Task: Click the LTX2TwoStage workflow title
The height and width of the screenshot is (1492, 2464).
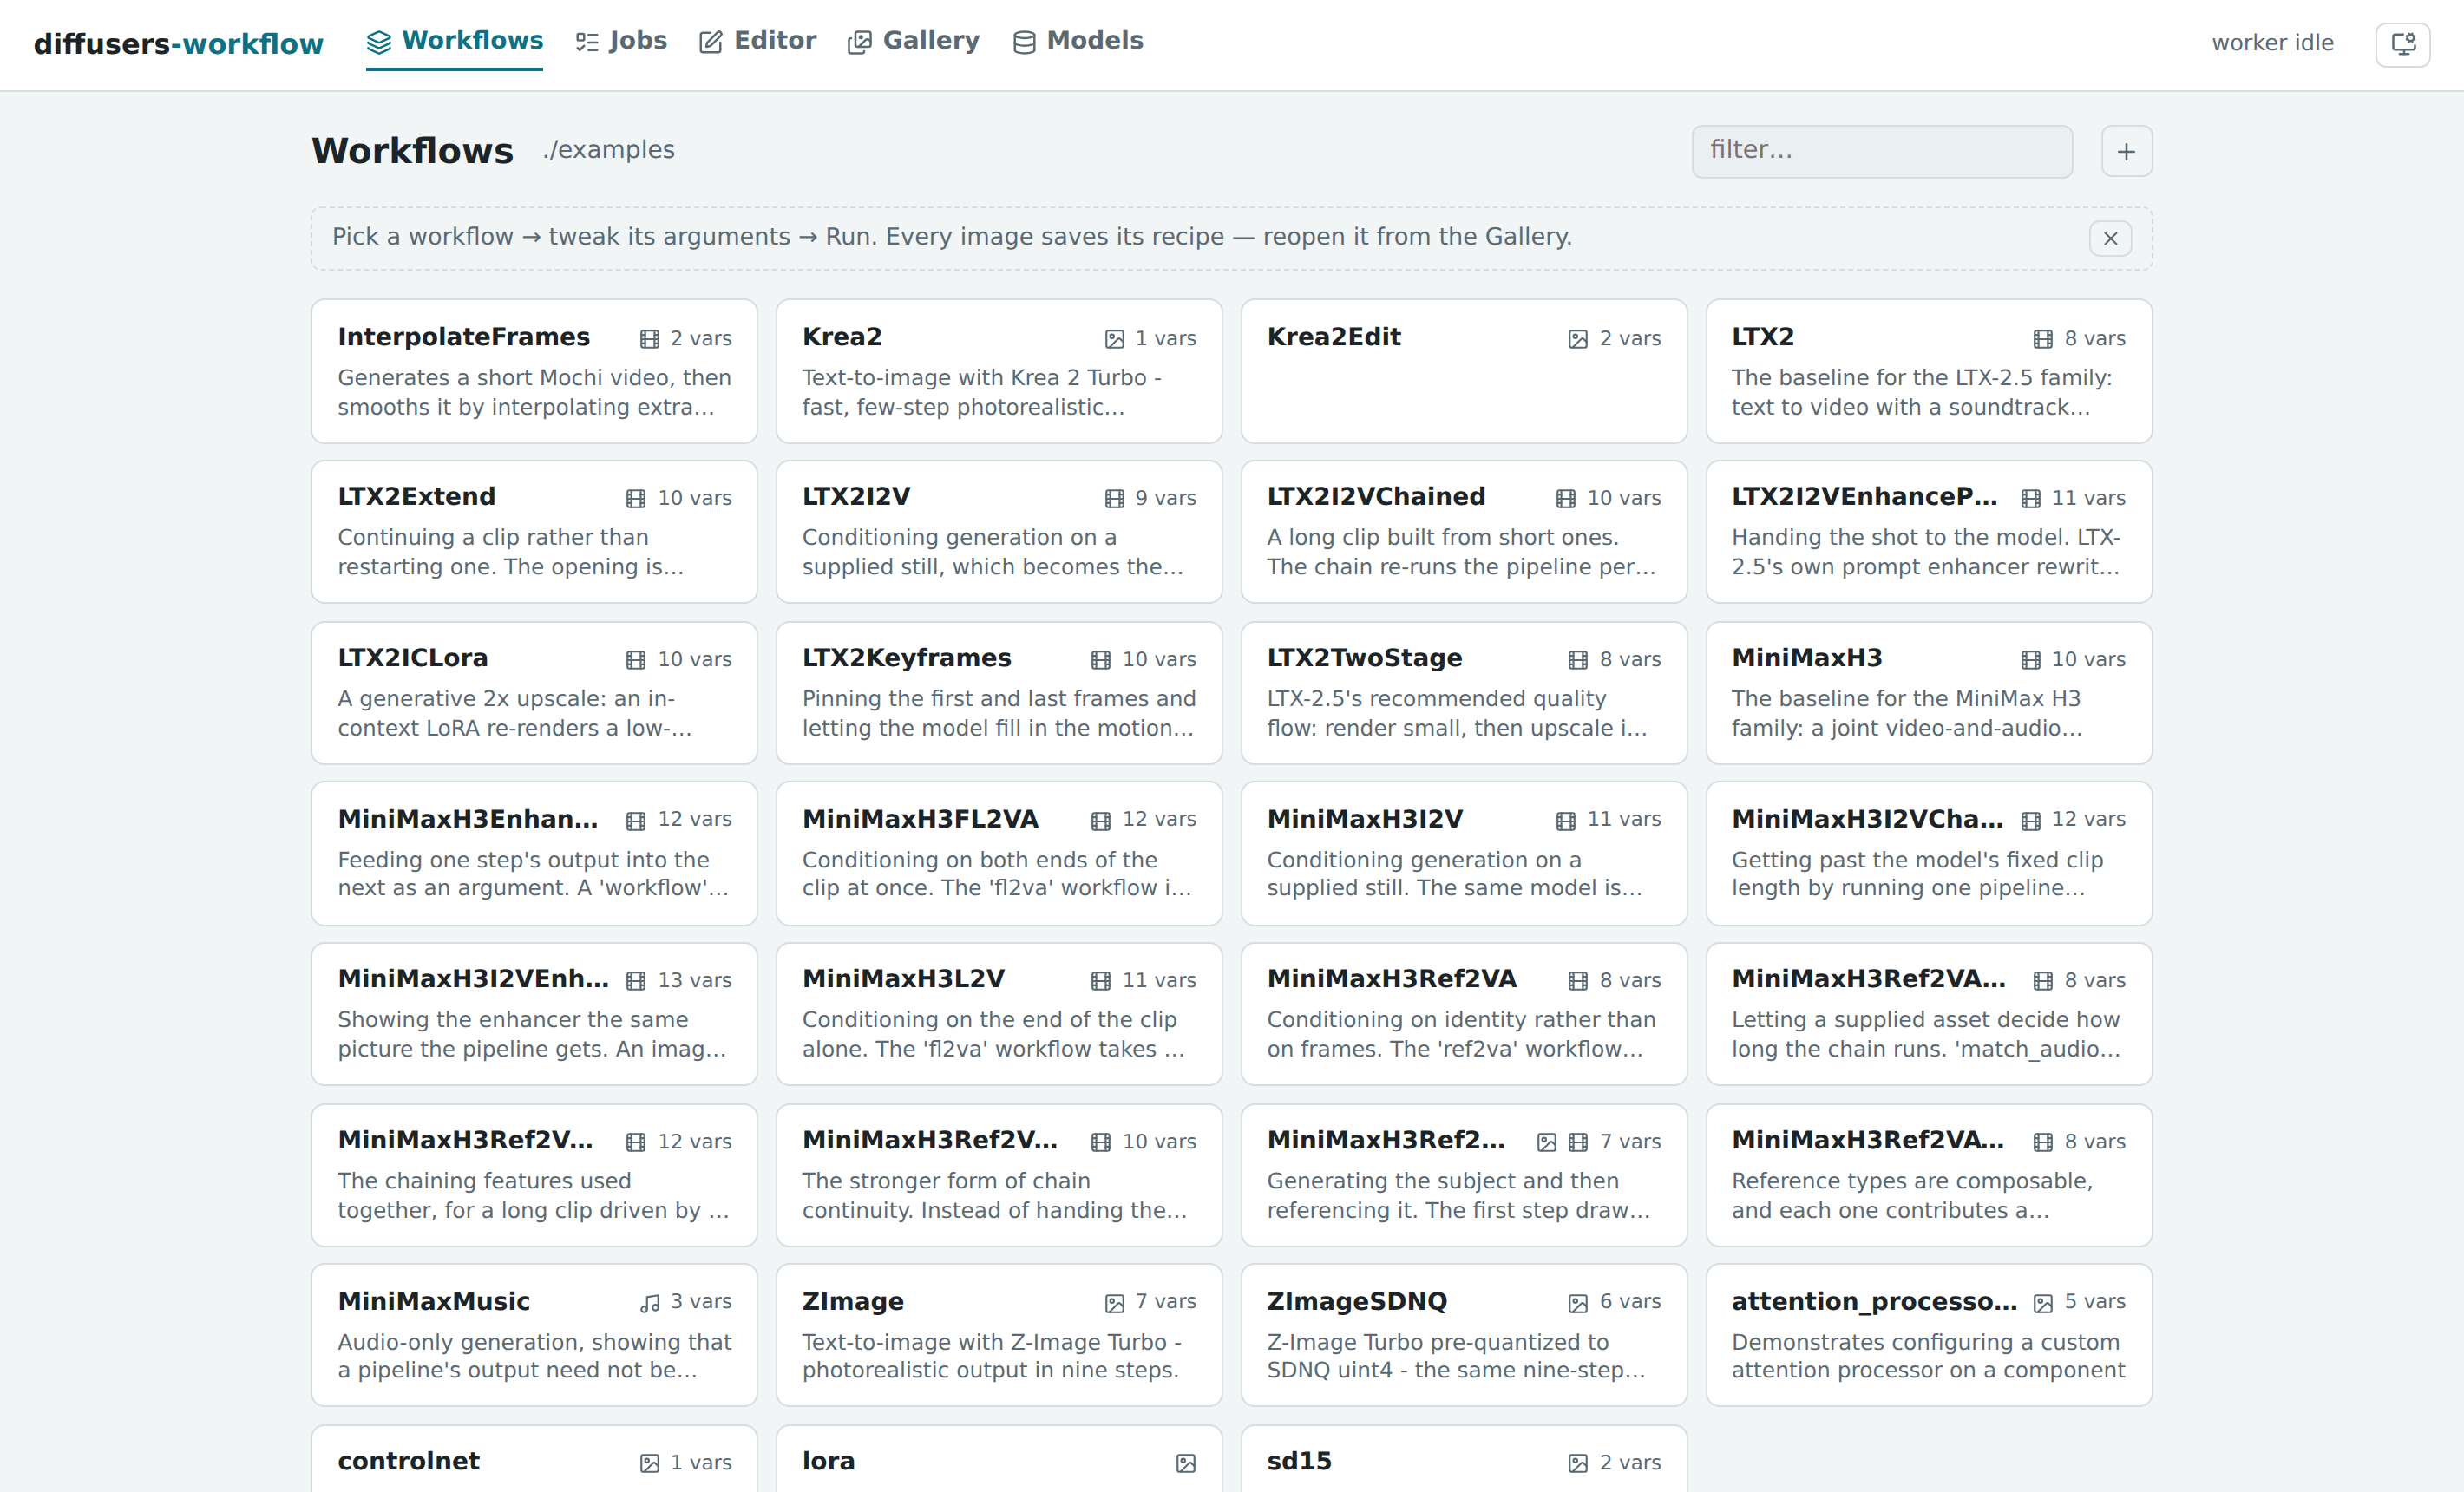Action: point(1365,658)
